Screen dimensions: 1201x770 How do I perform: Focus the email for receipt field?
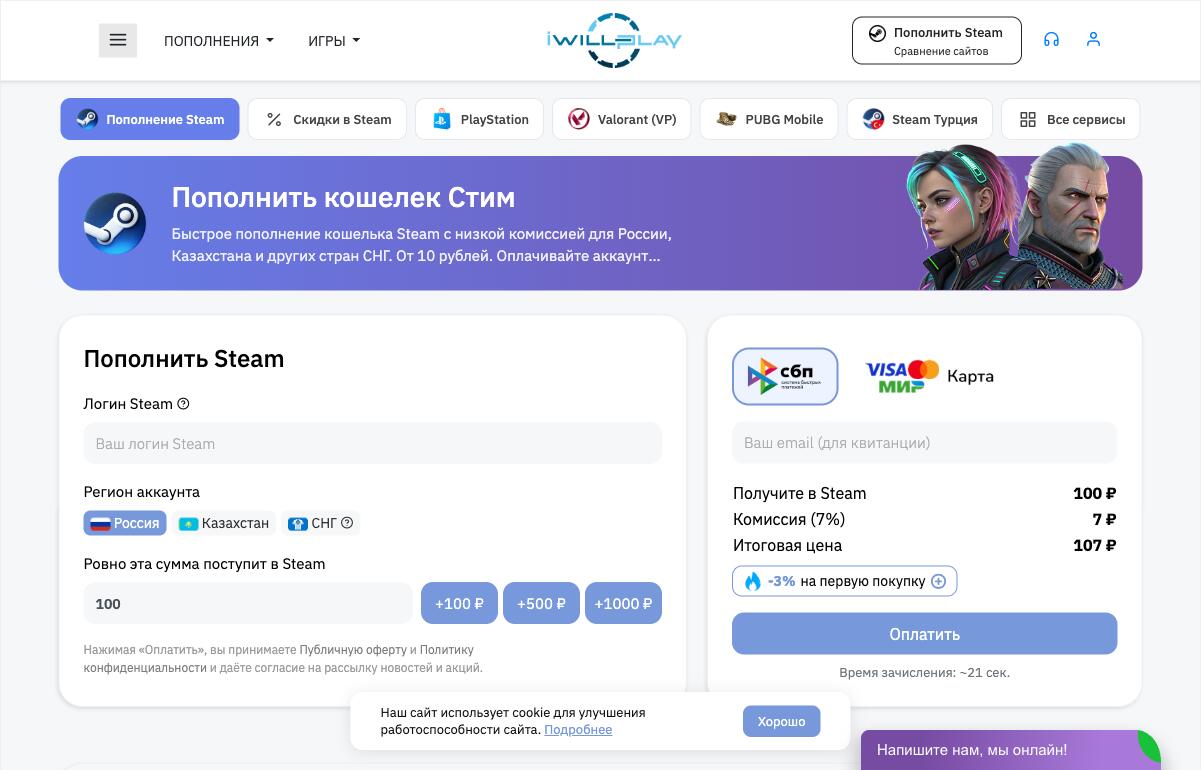[924, 442]
